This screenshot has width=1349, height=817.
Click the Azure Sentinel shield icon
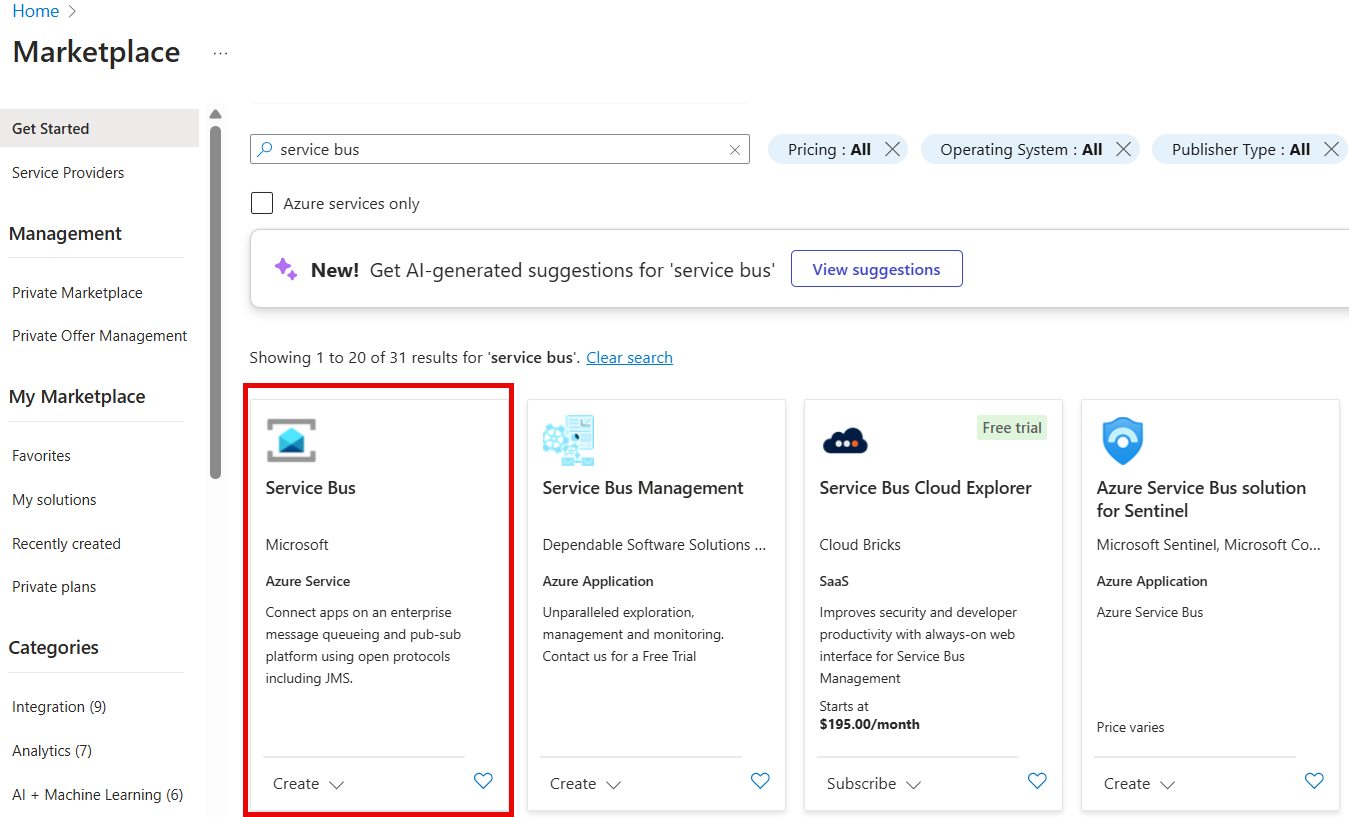point(1122,441)
